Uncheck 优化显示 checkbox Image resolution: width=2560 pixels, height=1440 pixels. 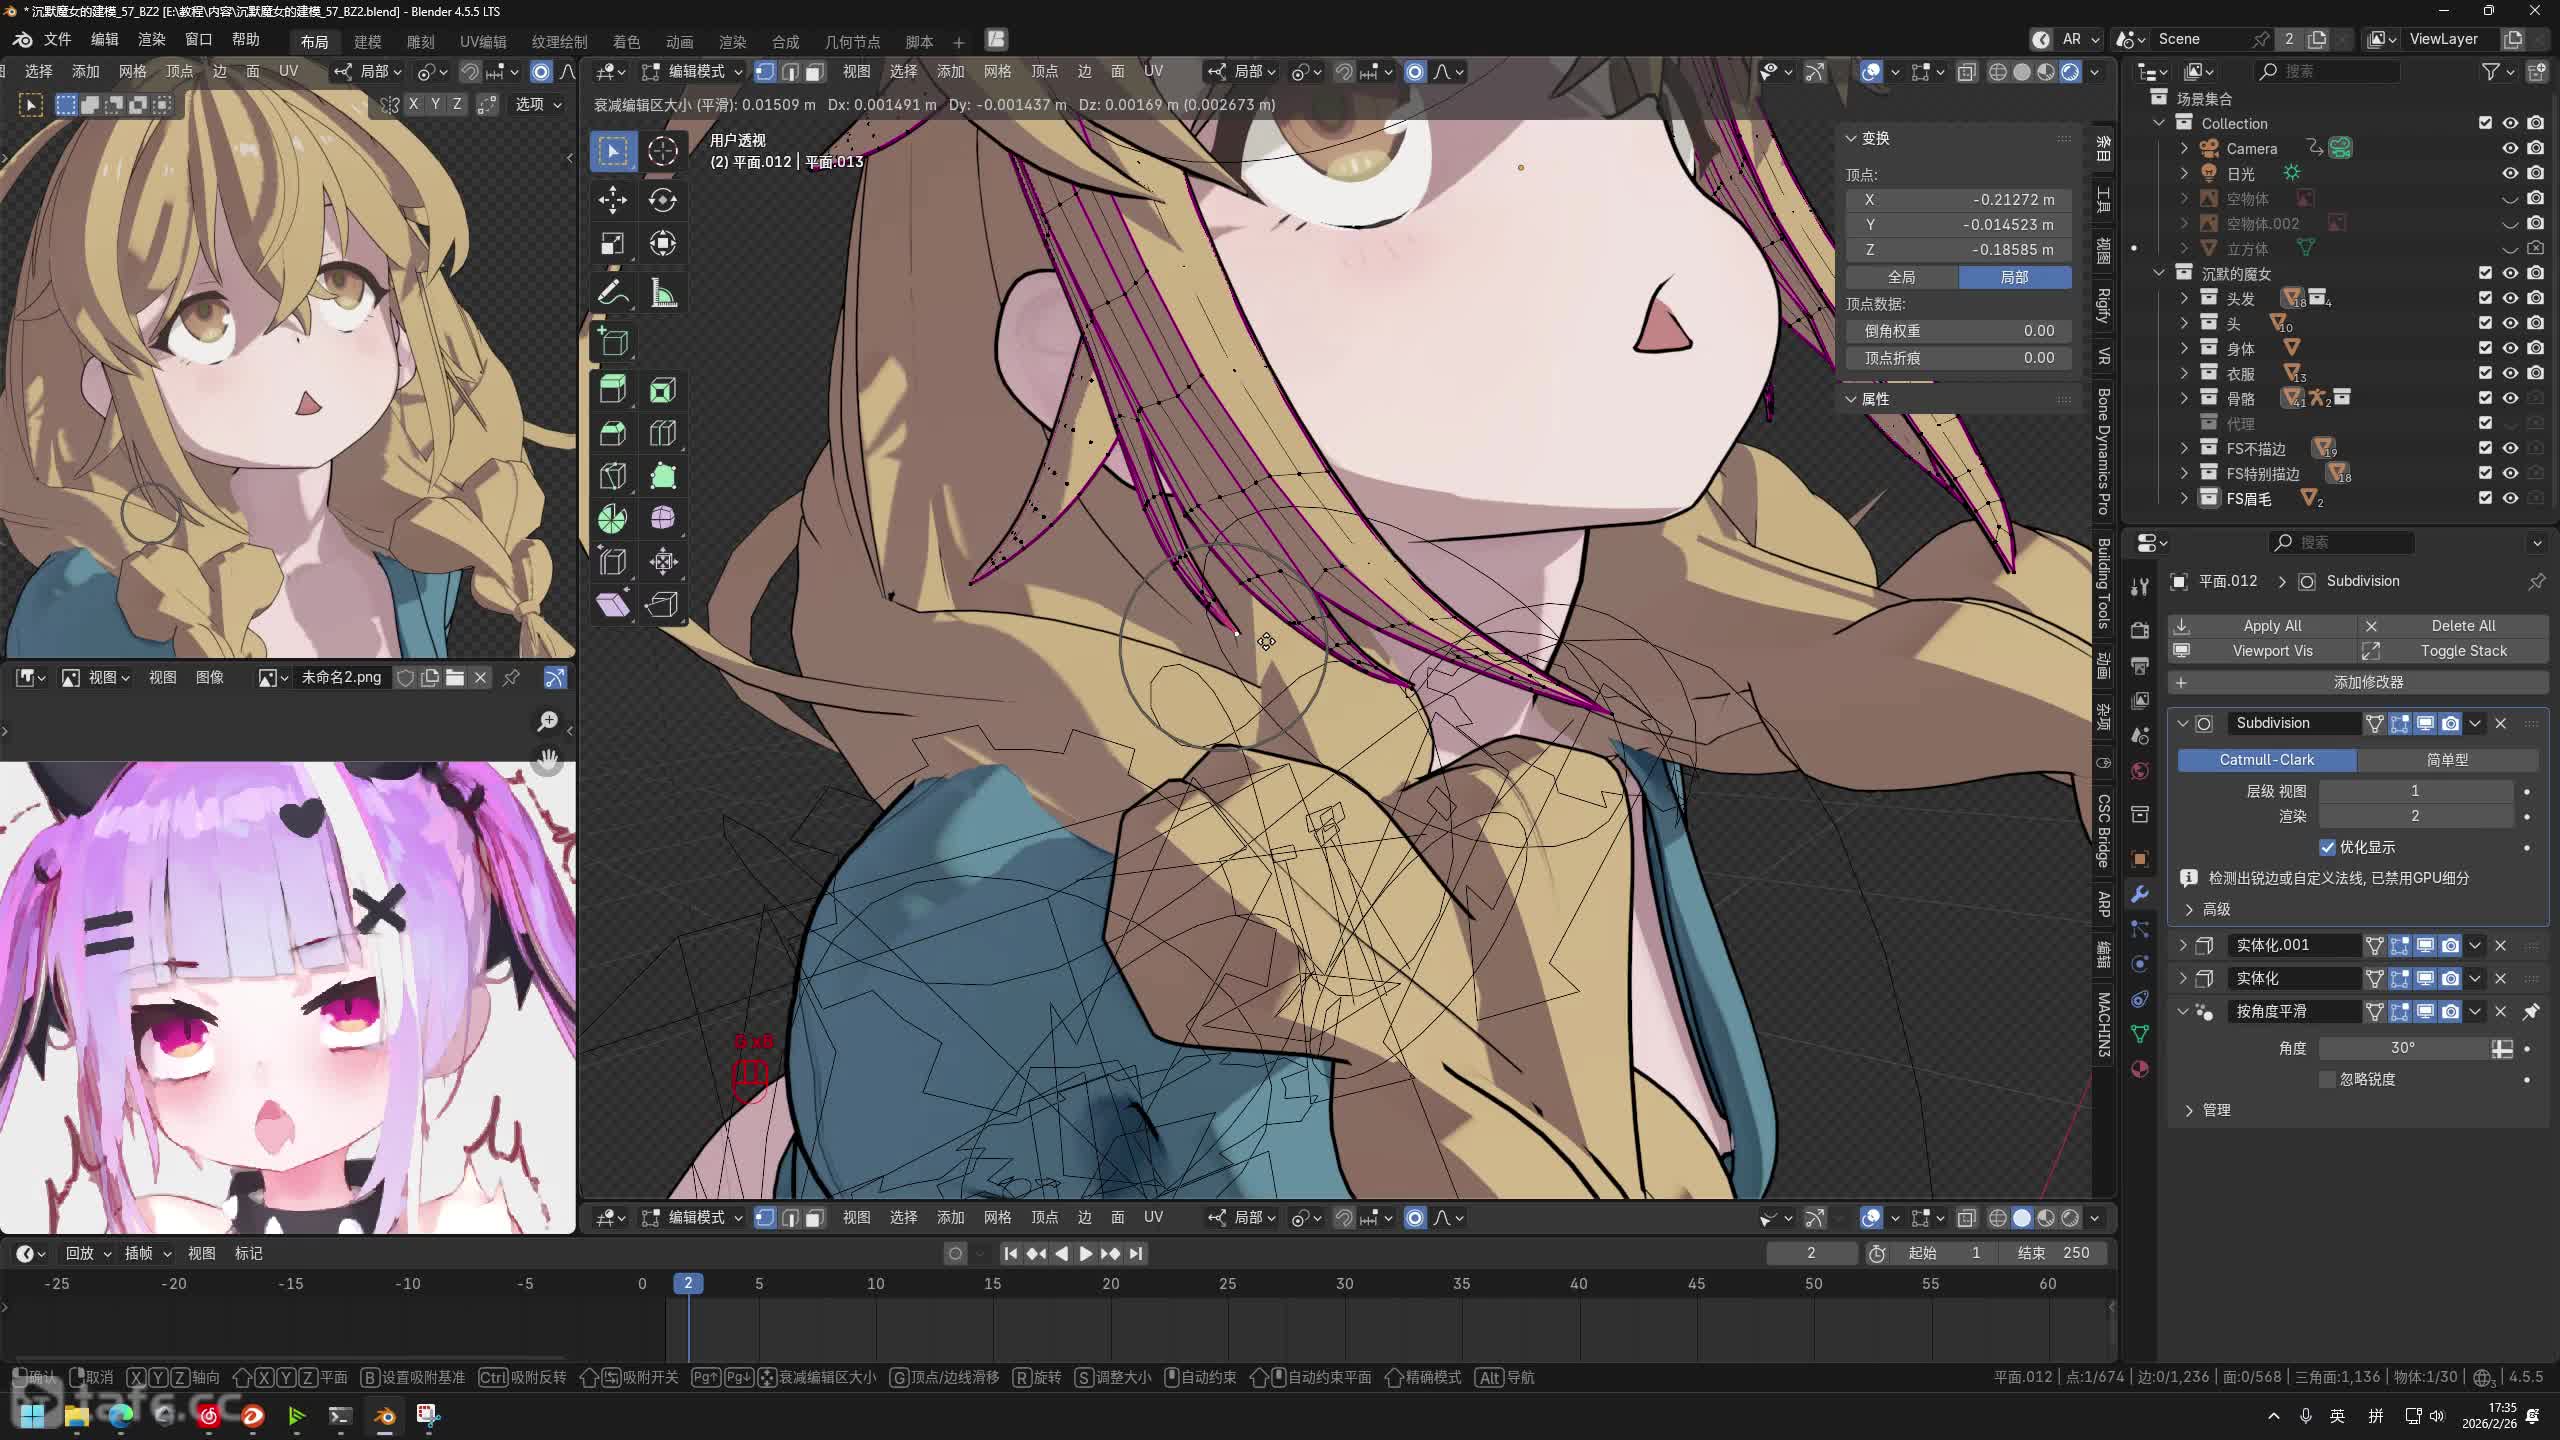click(2328, 847)
